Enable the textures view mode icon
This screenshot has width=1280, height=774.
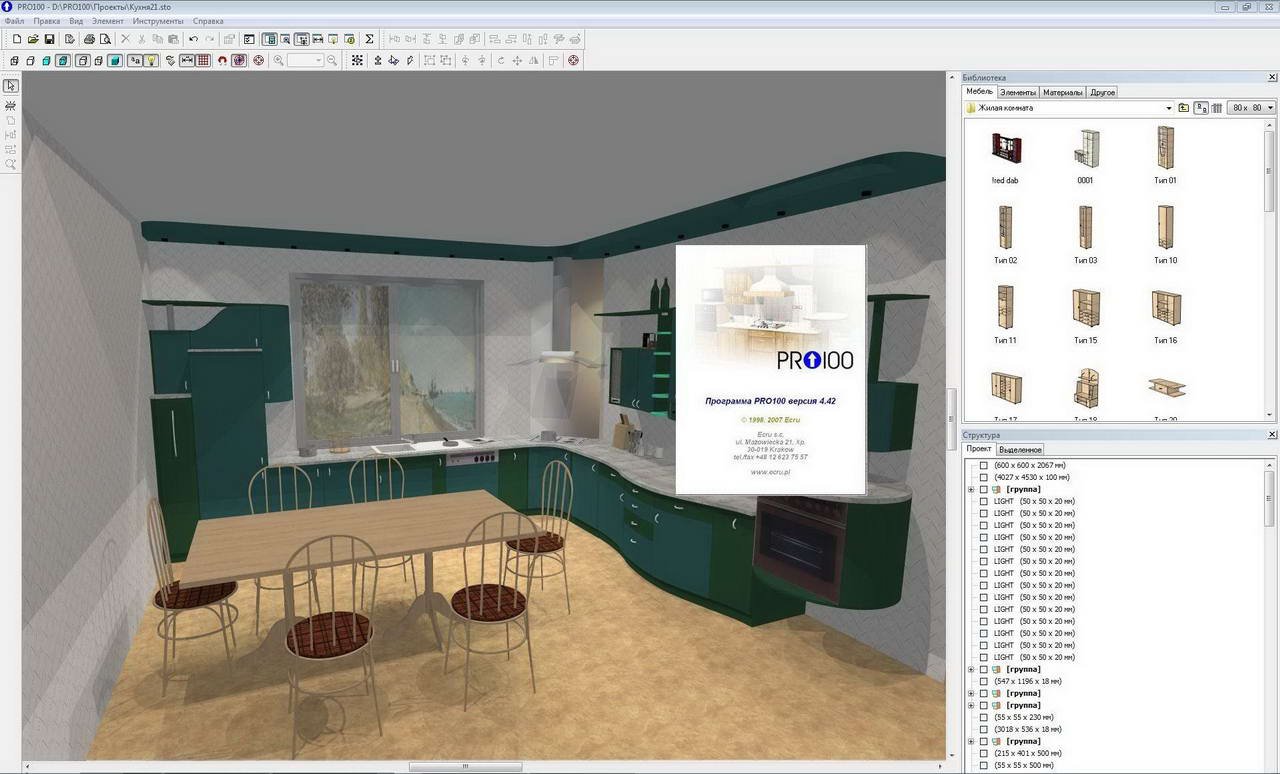[x=62, y=60]
